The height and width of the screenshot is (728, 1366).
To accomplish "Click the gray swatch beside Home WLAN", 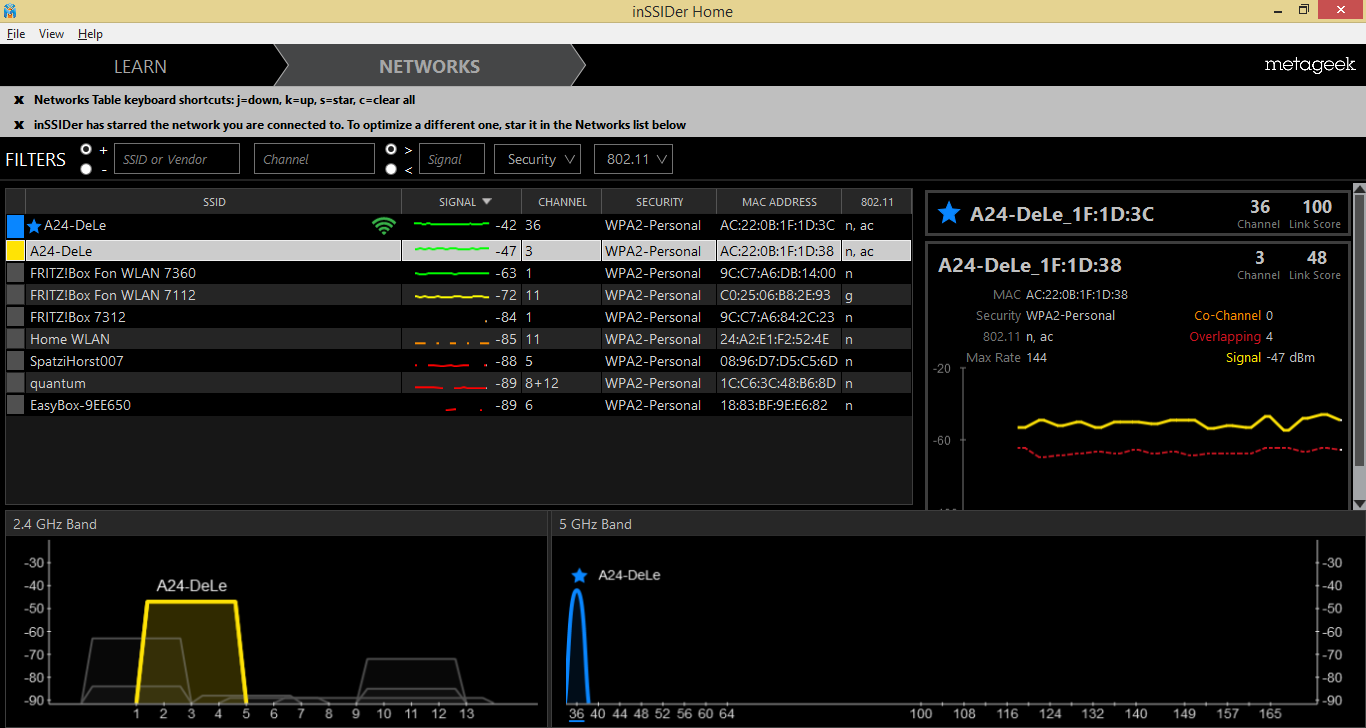I will click(x=15, y=339).
